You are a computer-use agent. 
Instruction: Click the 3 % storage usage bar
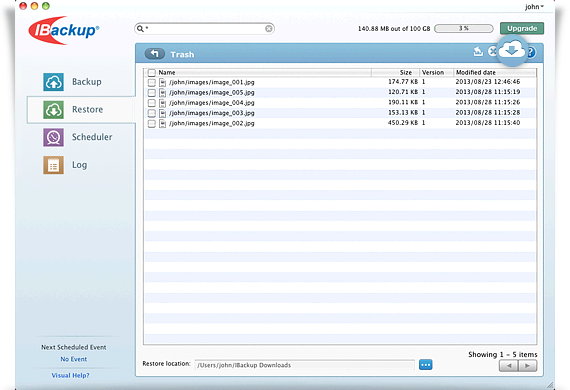click(x=464, y=28)
